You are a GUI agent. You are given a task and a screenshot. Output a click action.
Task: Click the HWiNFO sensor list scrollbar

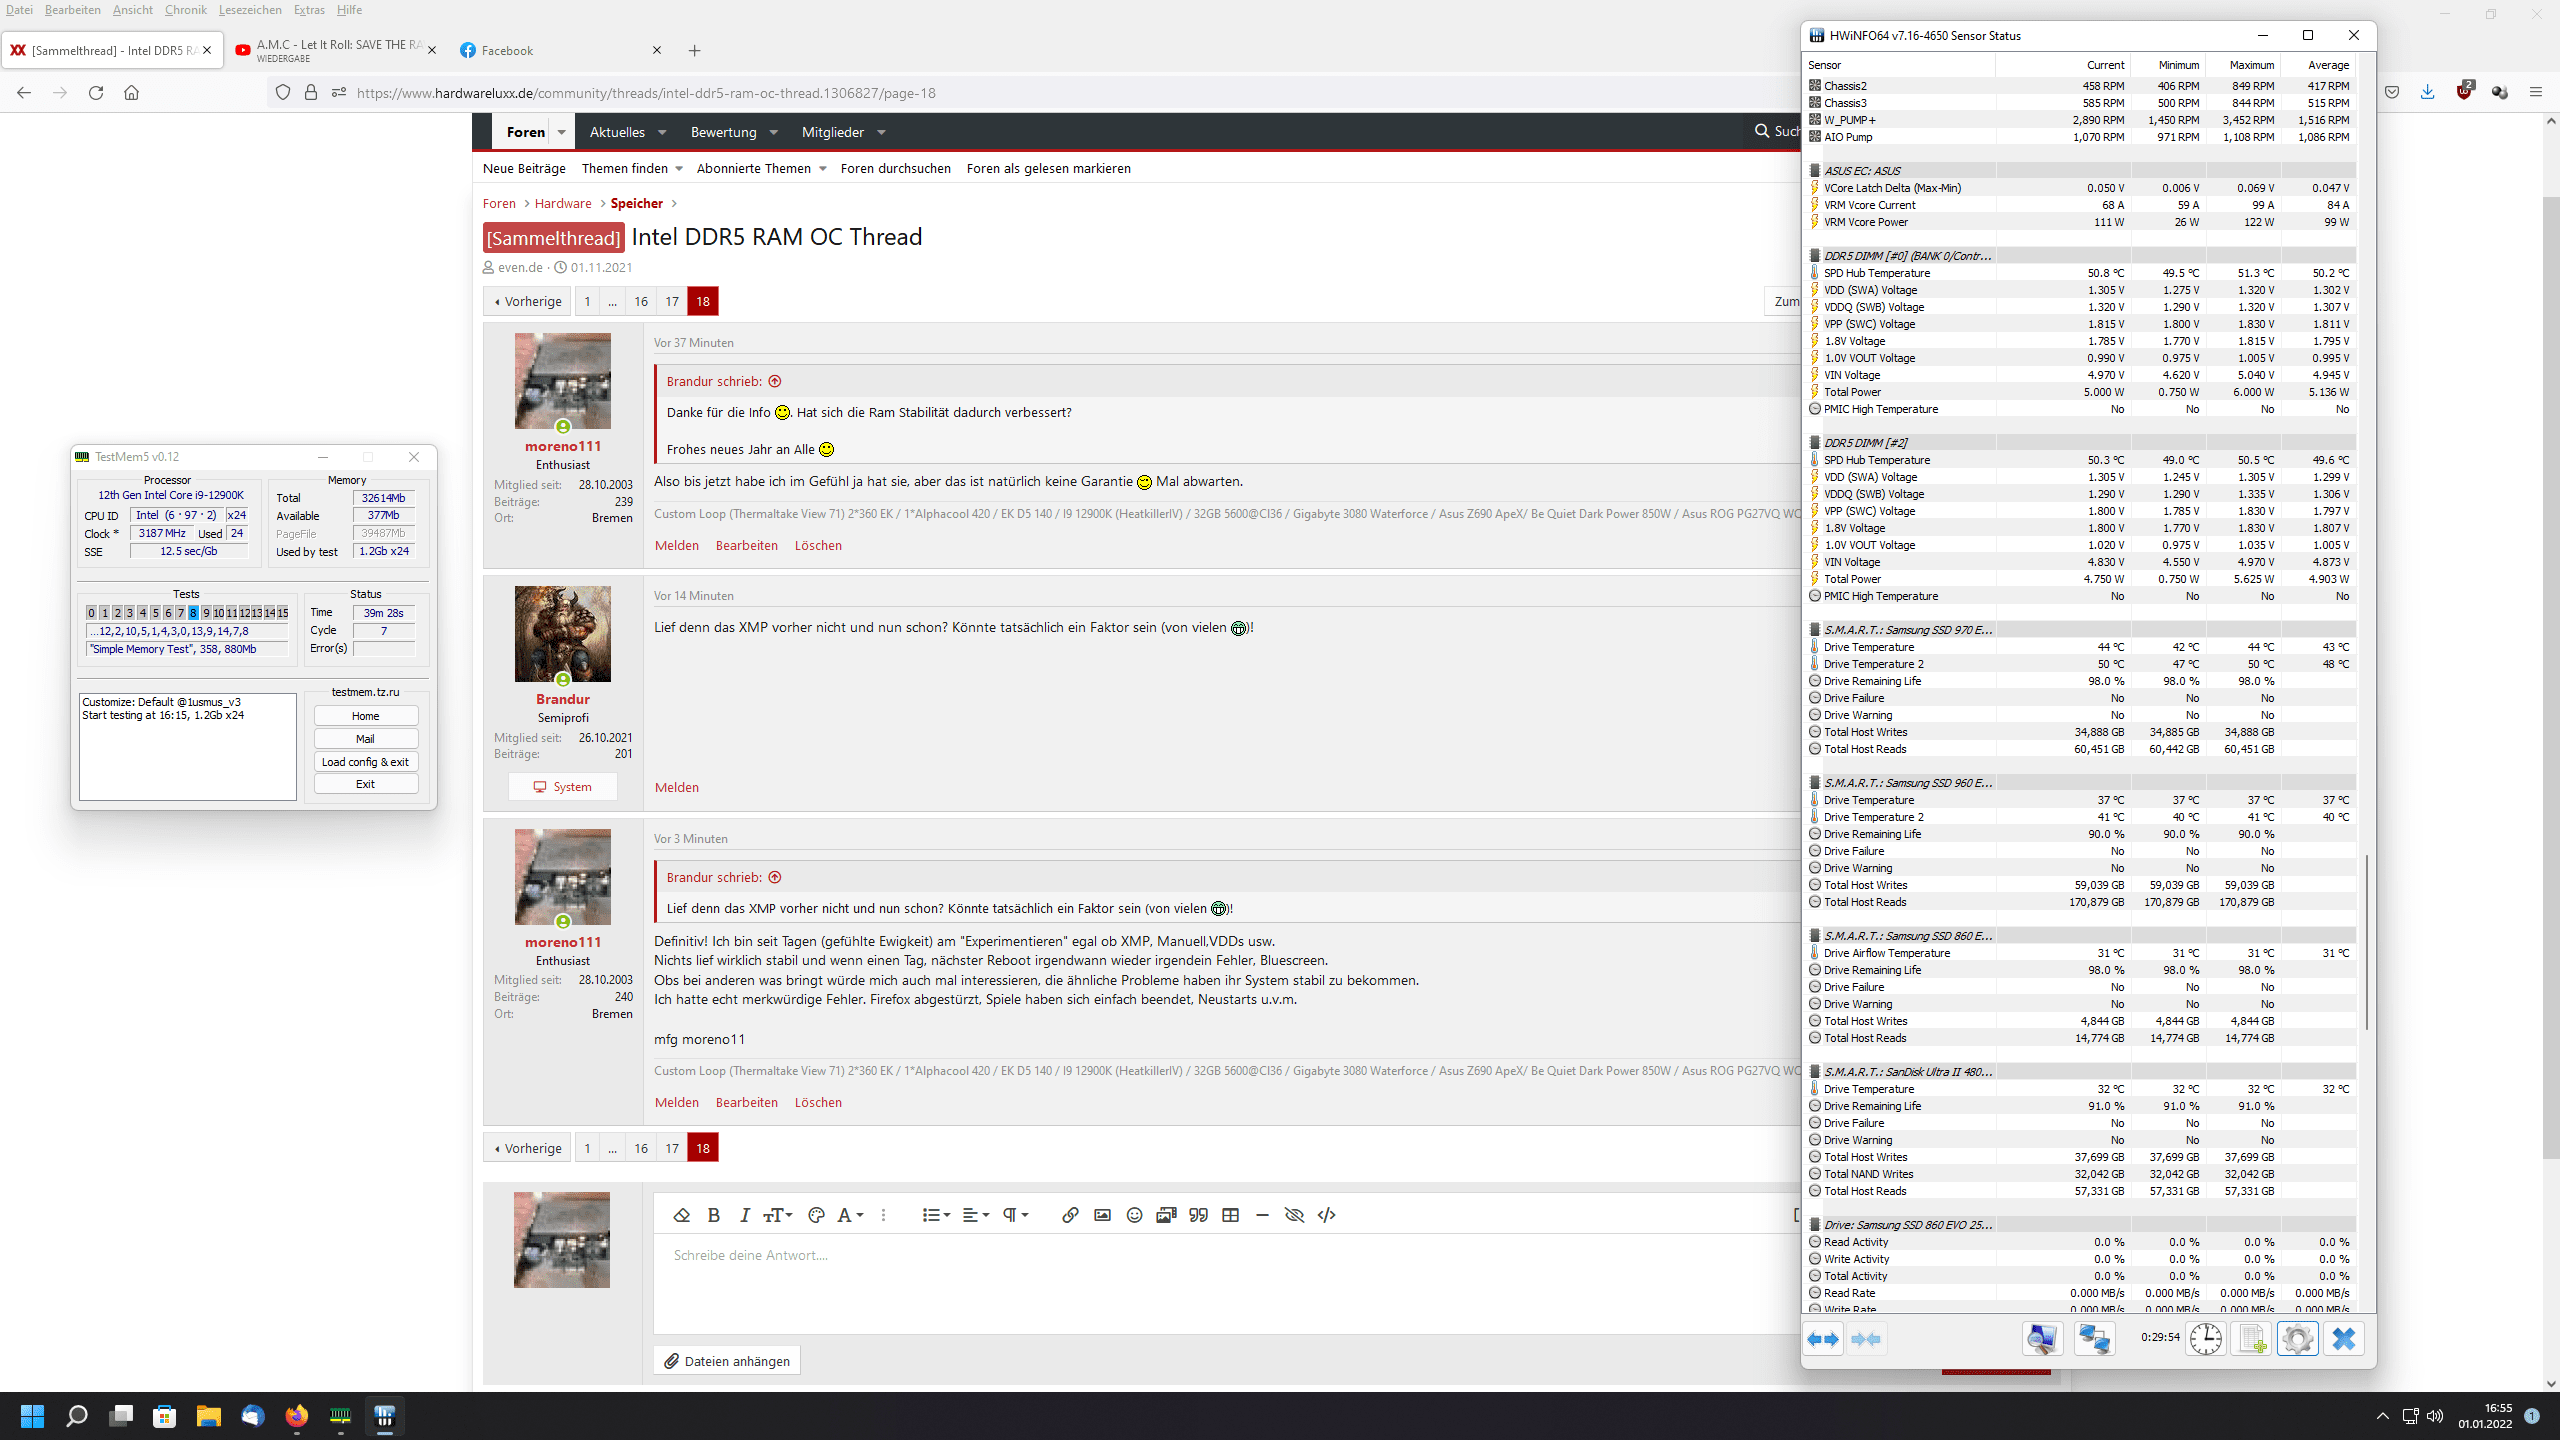pos(2366,942)
